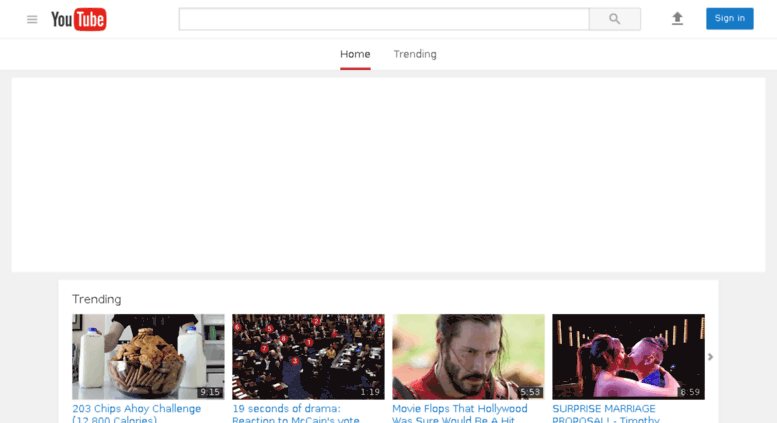Viewport: 777px width, 423px height.
Task: Open title link SURPRISE MARRIAGE PROPOSAL
Action: tap(606, 413)
